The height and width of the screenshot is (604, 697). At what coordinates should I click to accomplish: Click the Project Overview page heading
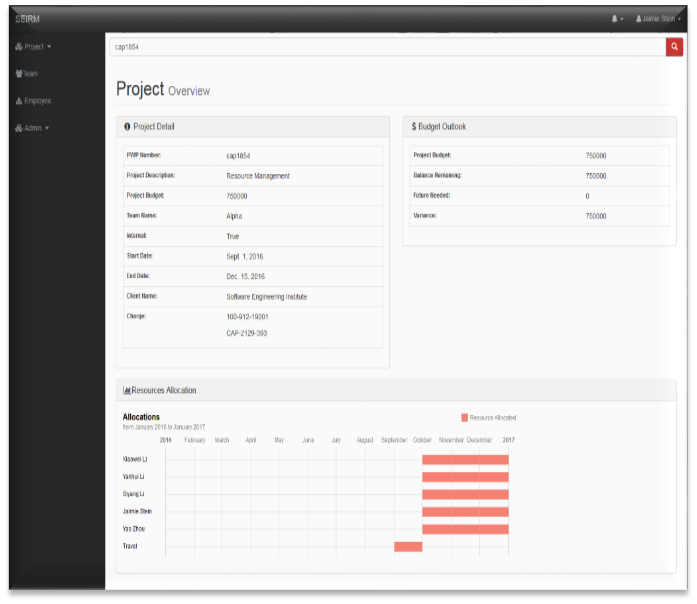[x=163, y=89]
